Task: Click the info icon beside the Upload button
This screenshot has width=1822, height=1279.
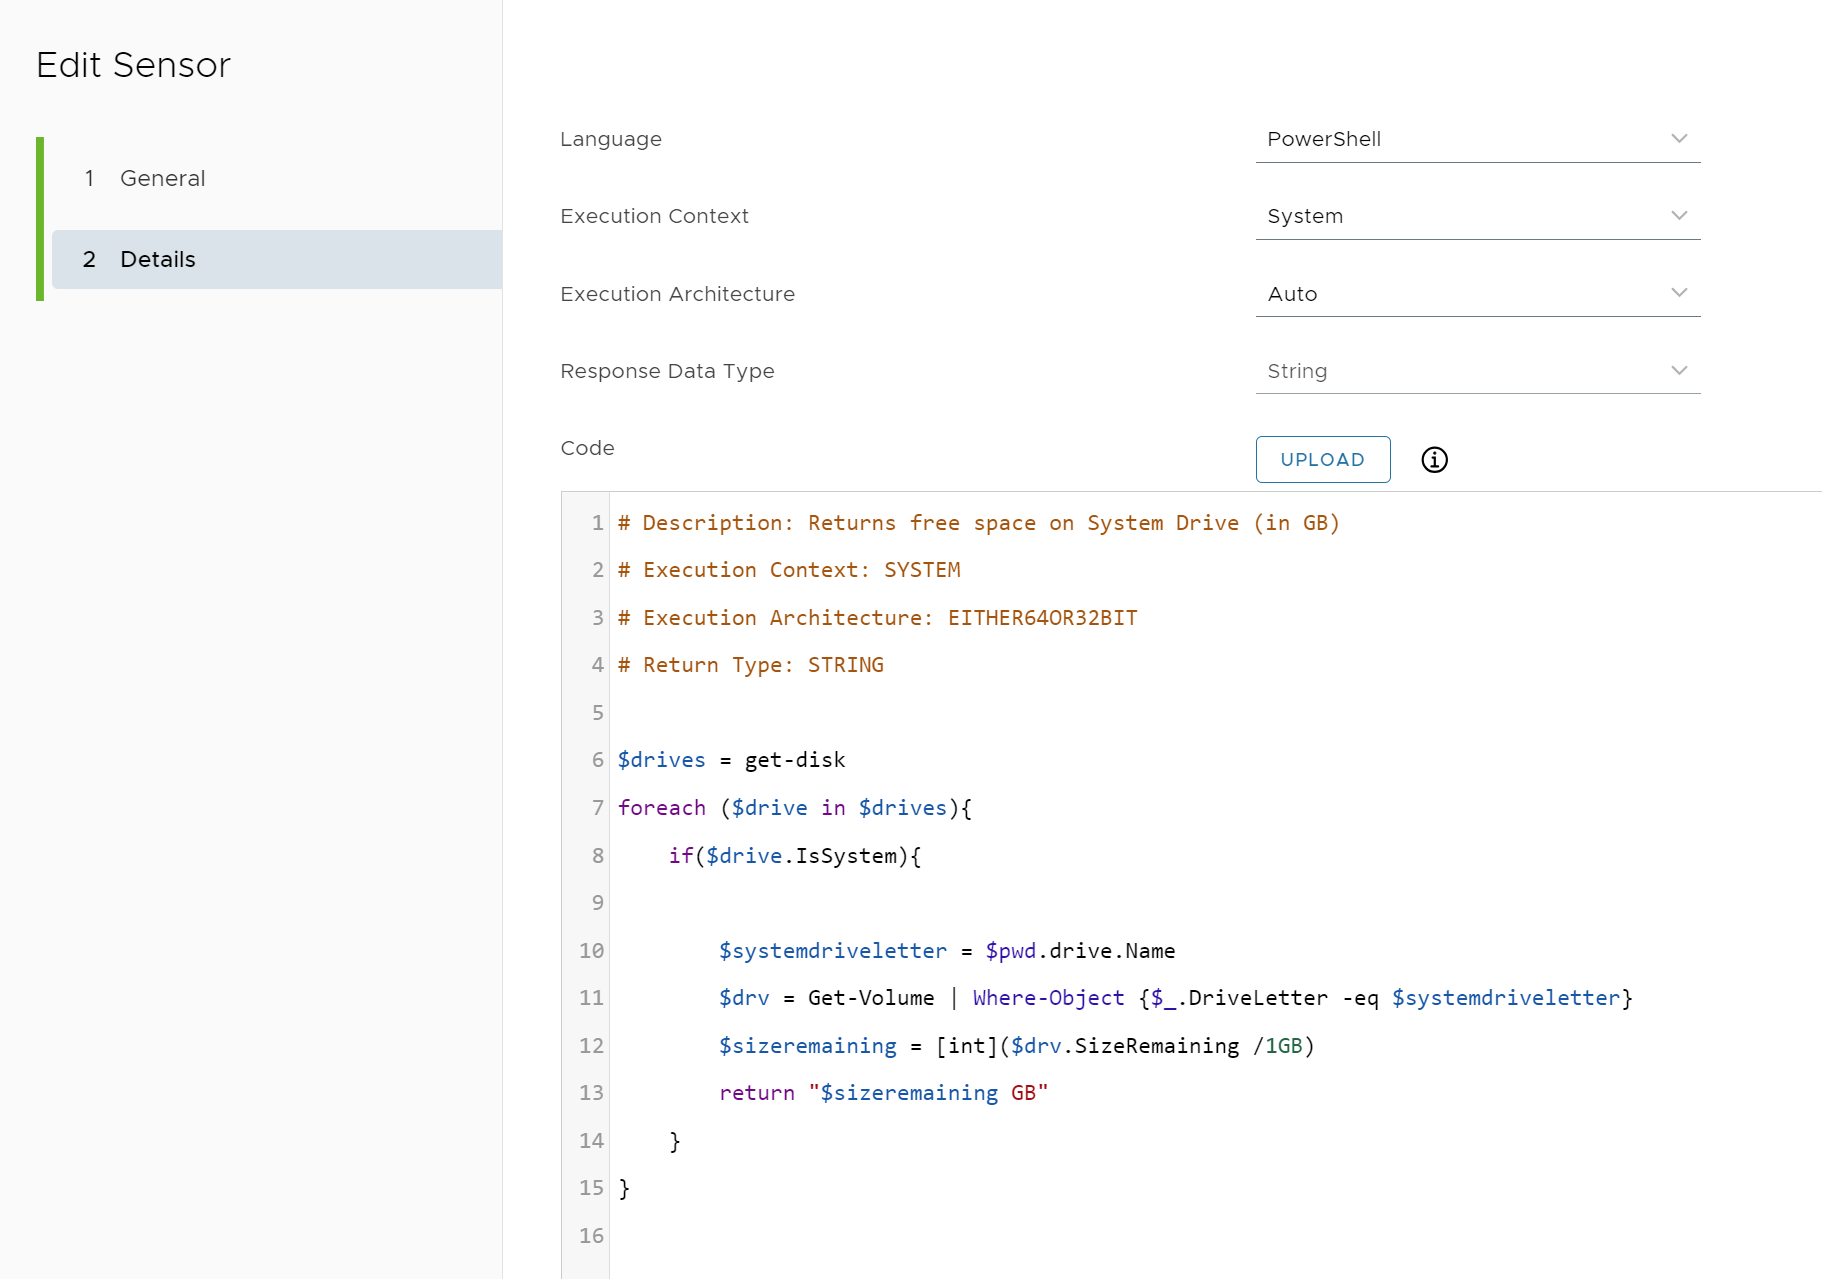Action: [1434, 460]
